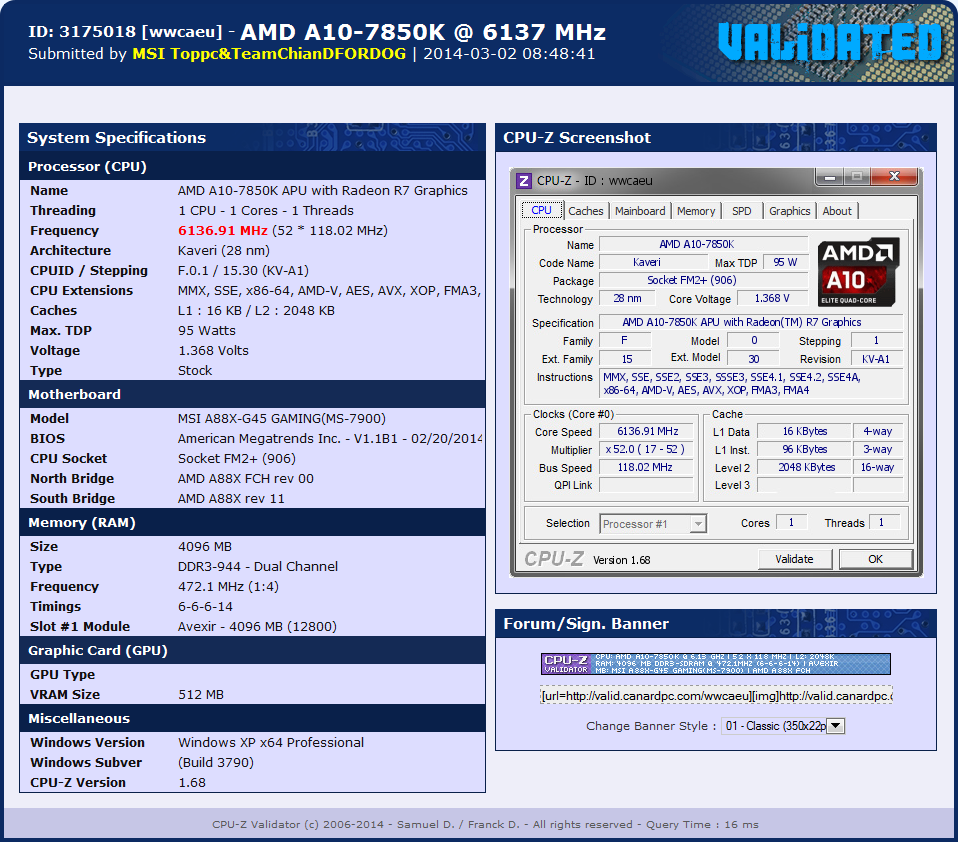958x842 pixels.
Task: Click the CPU-Z Name field AMD A10-7850K
Action: (x=703, y=244)
